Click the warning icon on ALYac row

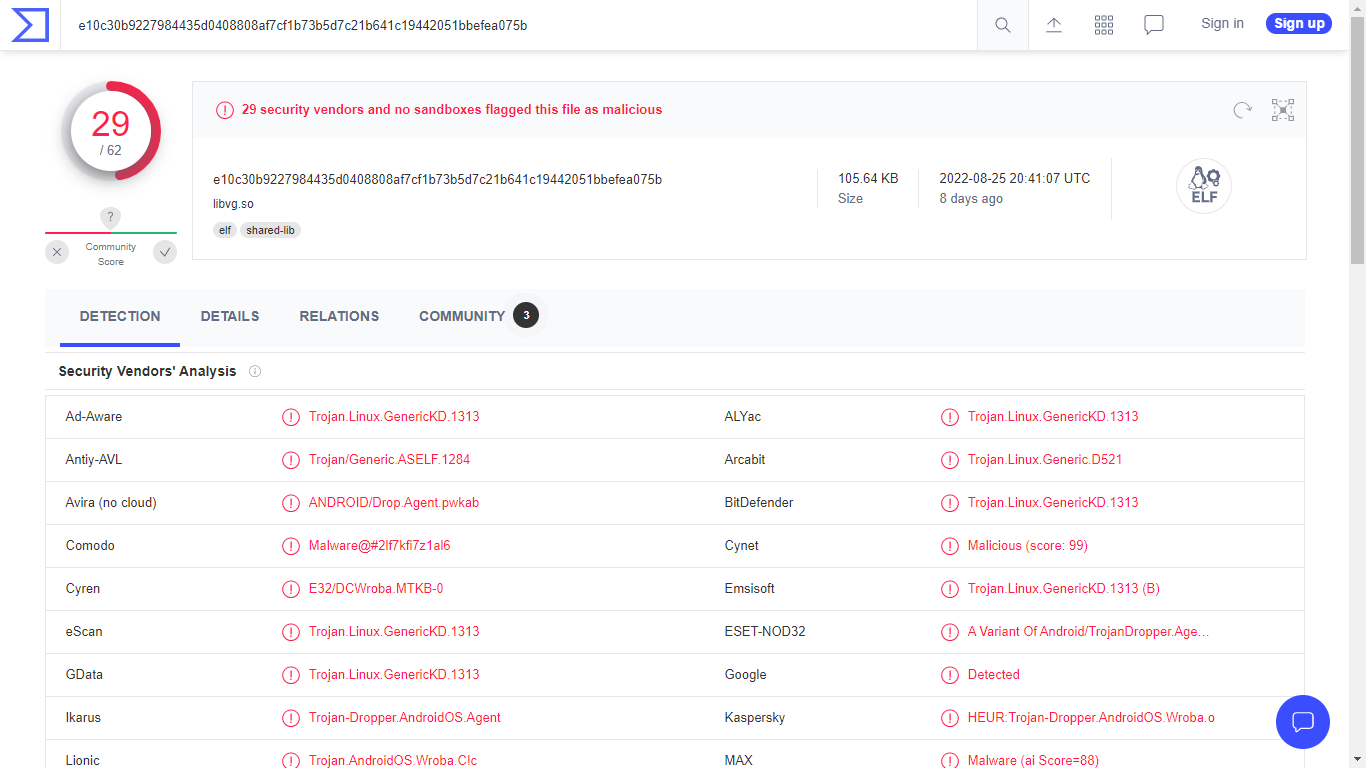(x=950, y=417)
